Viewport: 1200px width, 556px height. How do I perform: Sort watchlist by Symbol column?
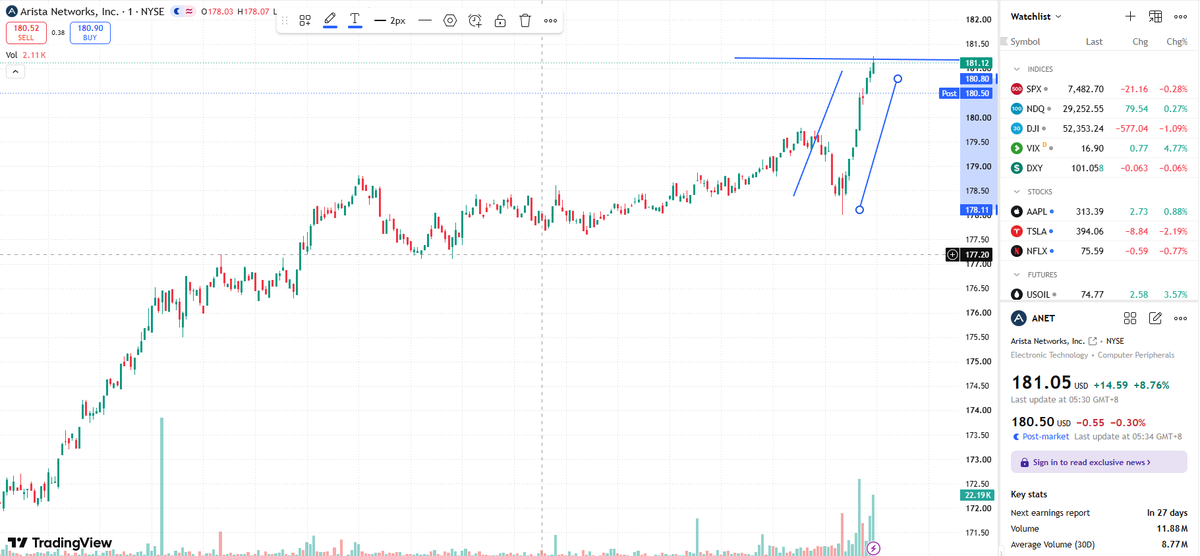point(1025,42)
